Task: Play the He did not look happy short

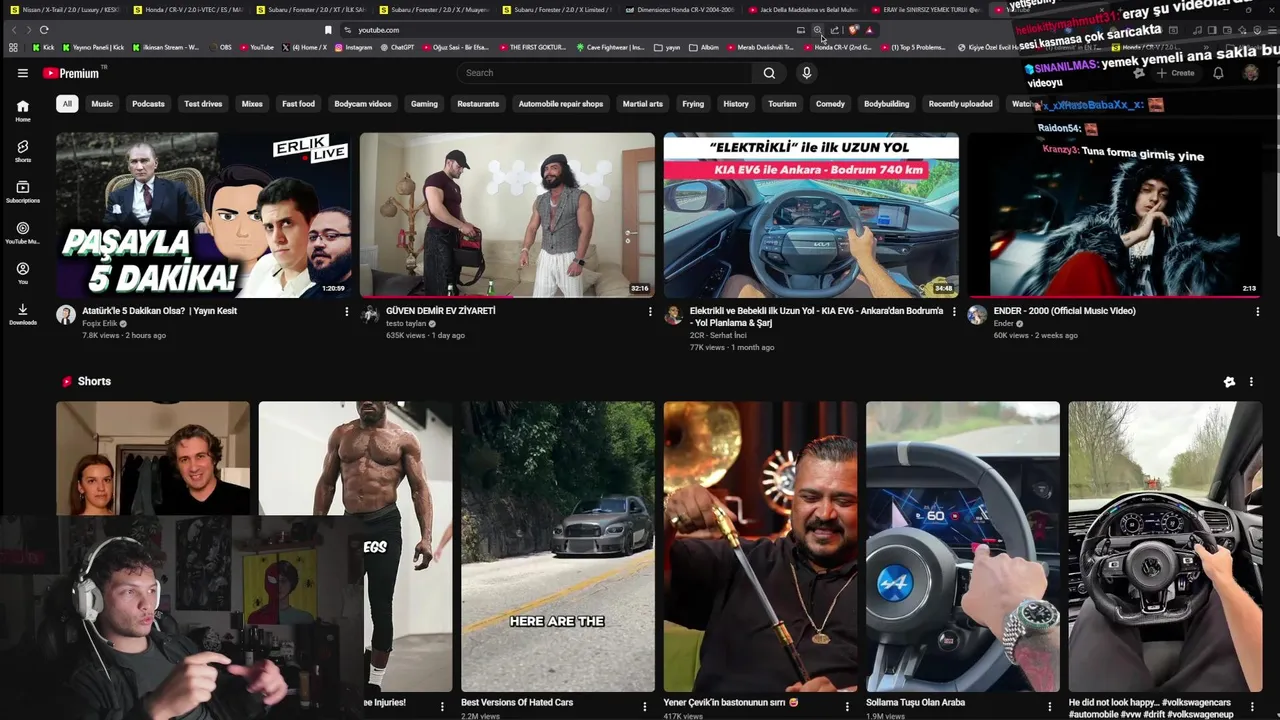Action: click(x=1165, y=547)
